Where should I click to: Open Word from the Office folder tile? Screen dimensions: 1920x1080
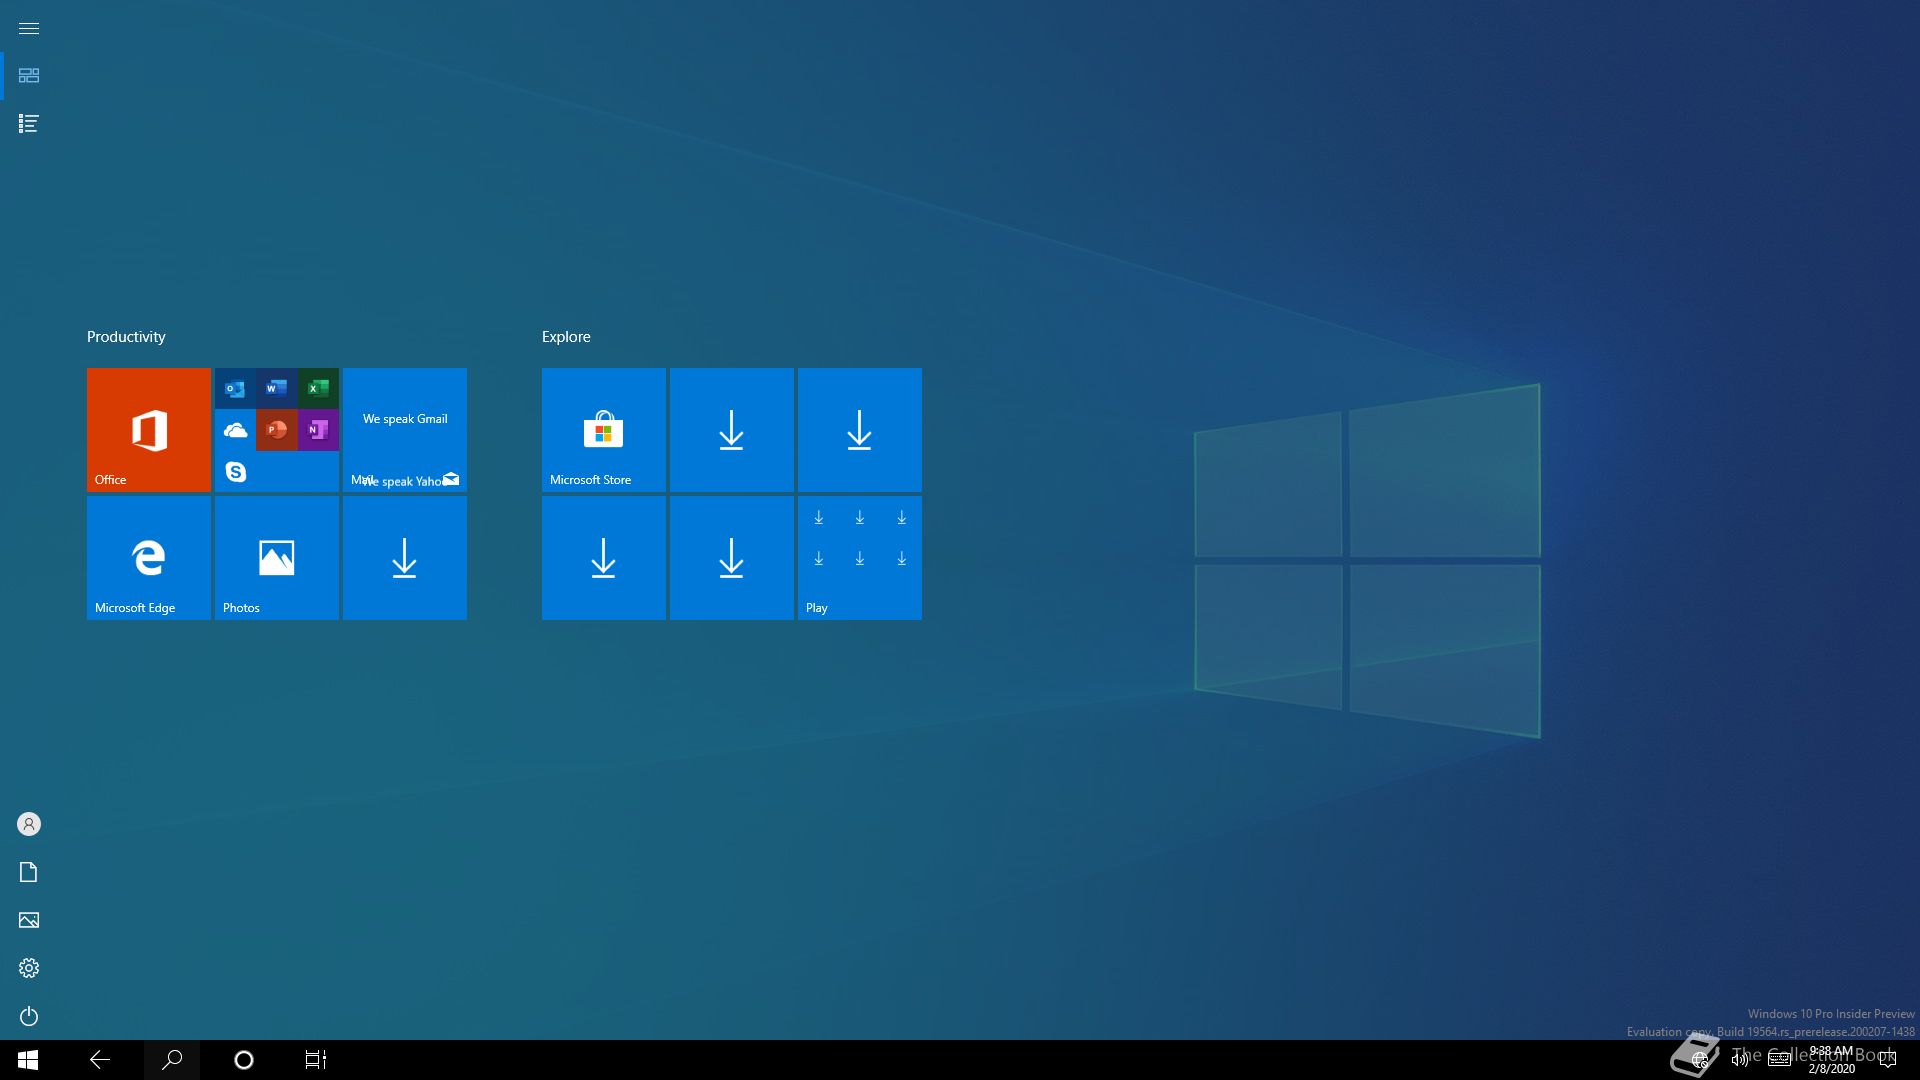[x=276, y=389]
